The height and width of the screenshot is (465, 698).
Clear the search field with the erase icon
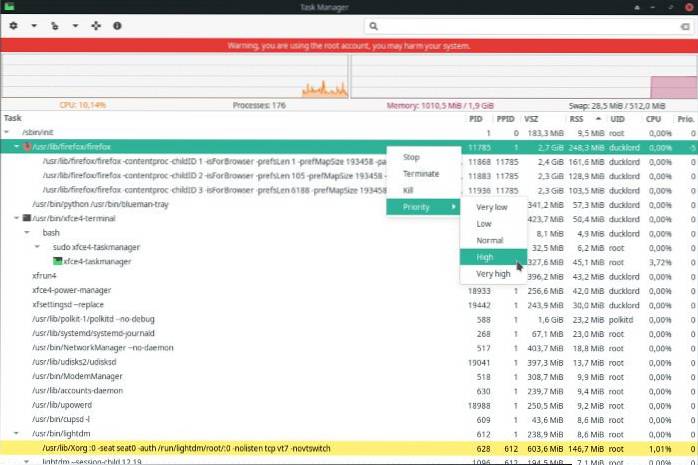(x=685, y=27)
